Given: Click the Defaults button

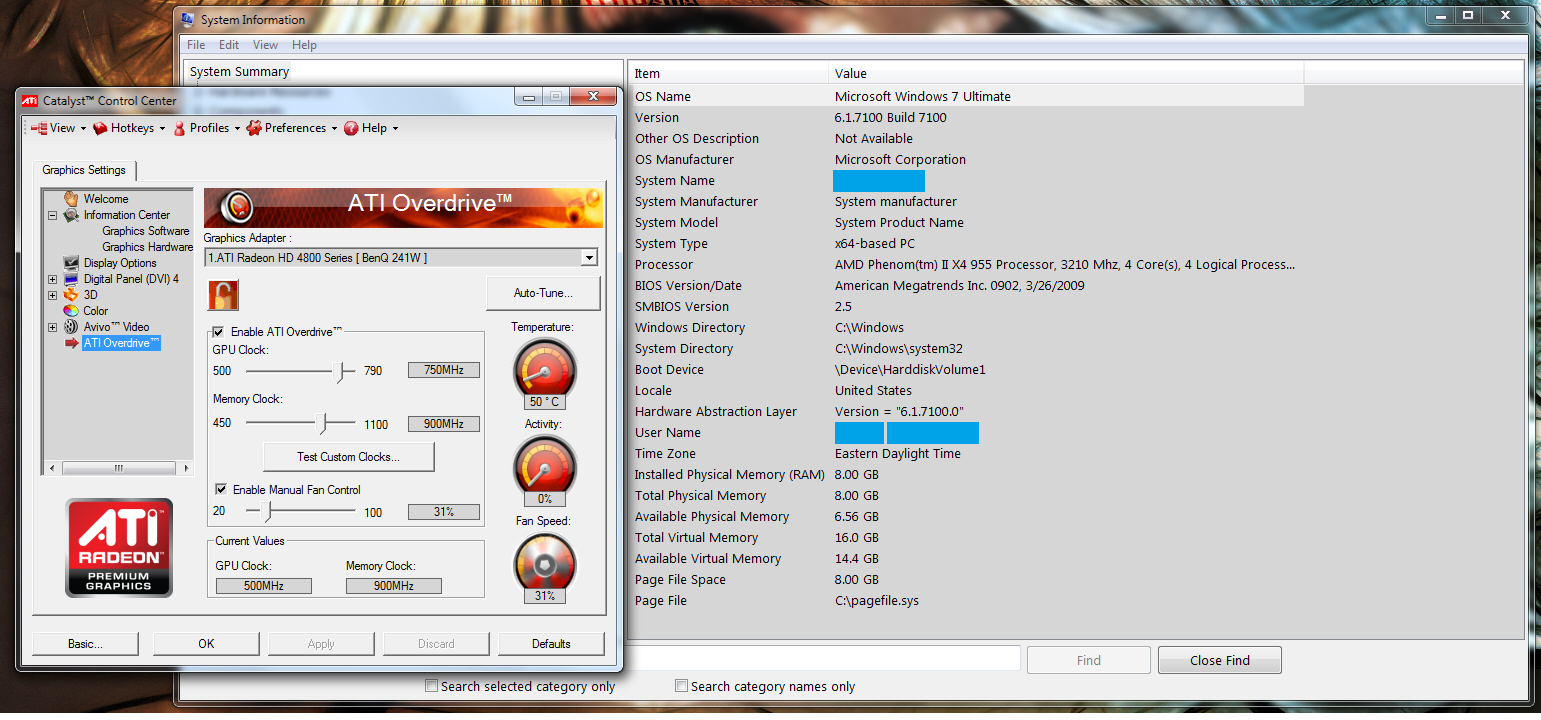Looking at the screenshot, I should click(551, 644).
